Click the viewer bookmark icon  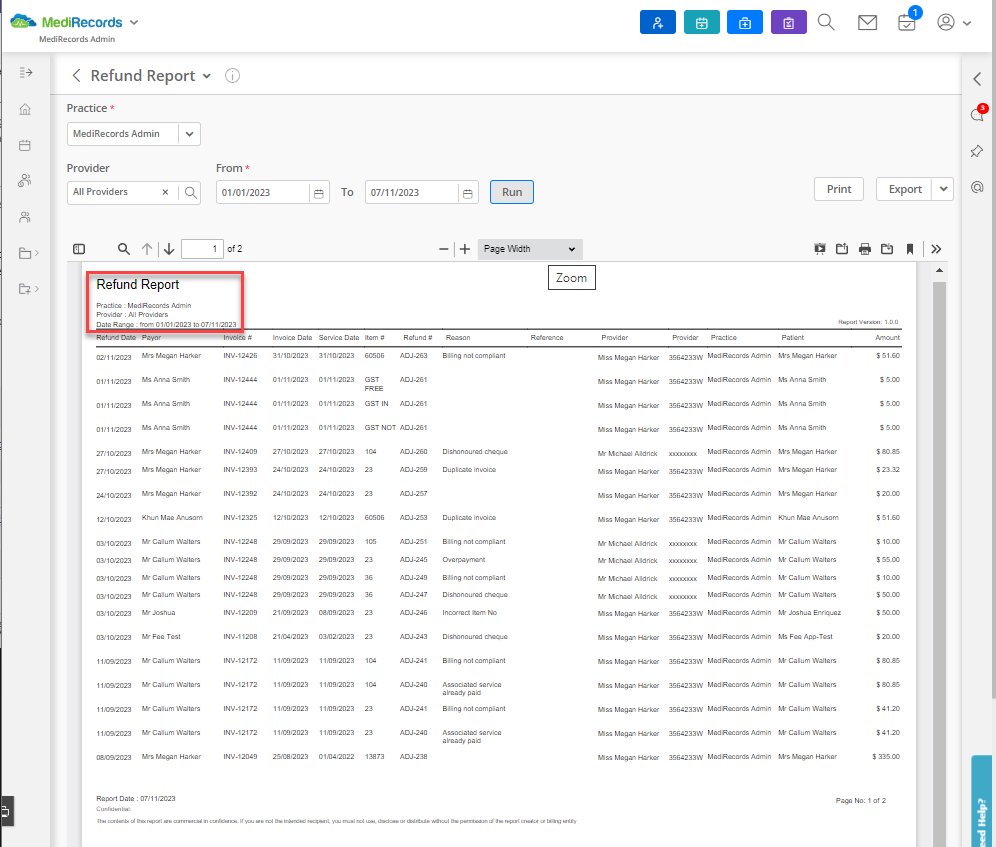tap(910, 249)
